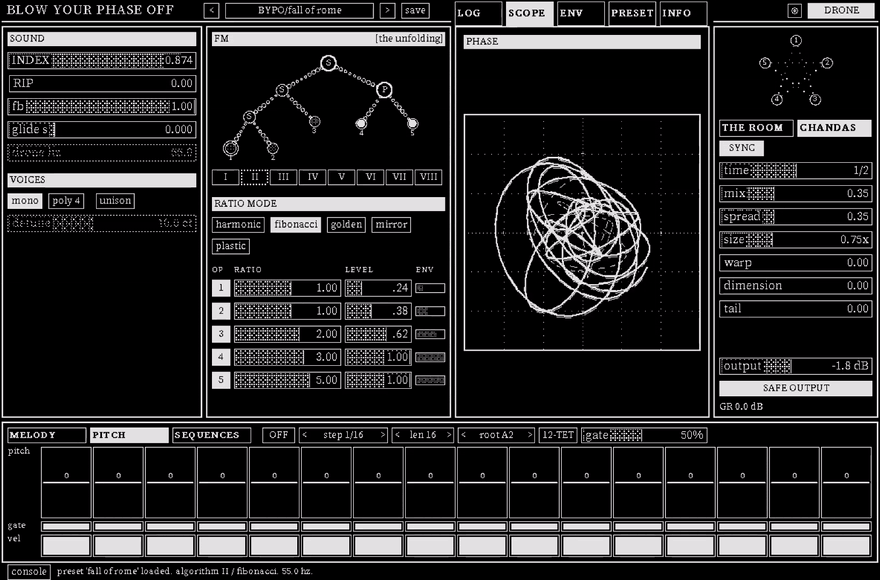The image size is (880, 580).
Task: Load the next preset with the > arrow before save
Action: pyautogui.click(x=387, y=11)
